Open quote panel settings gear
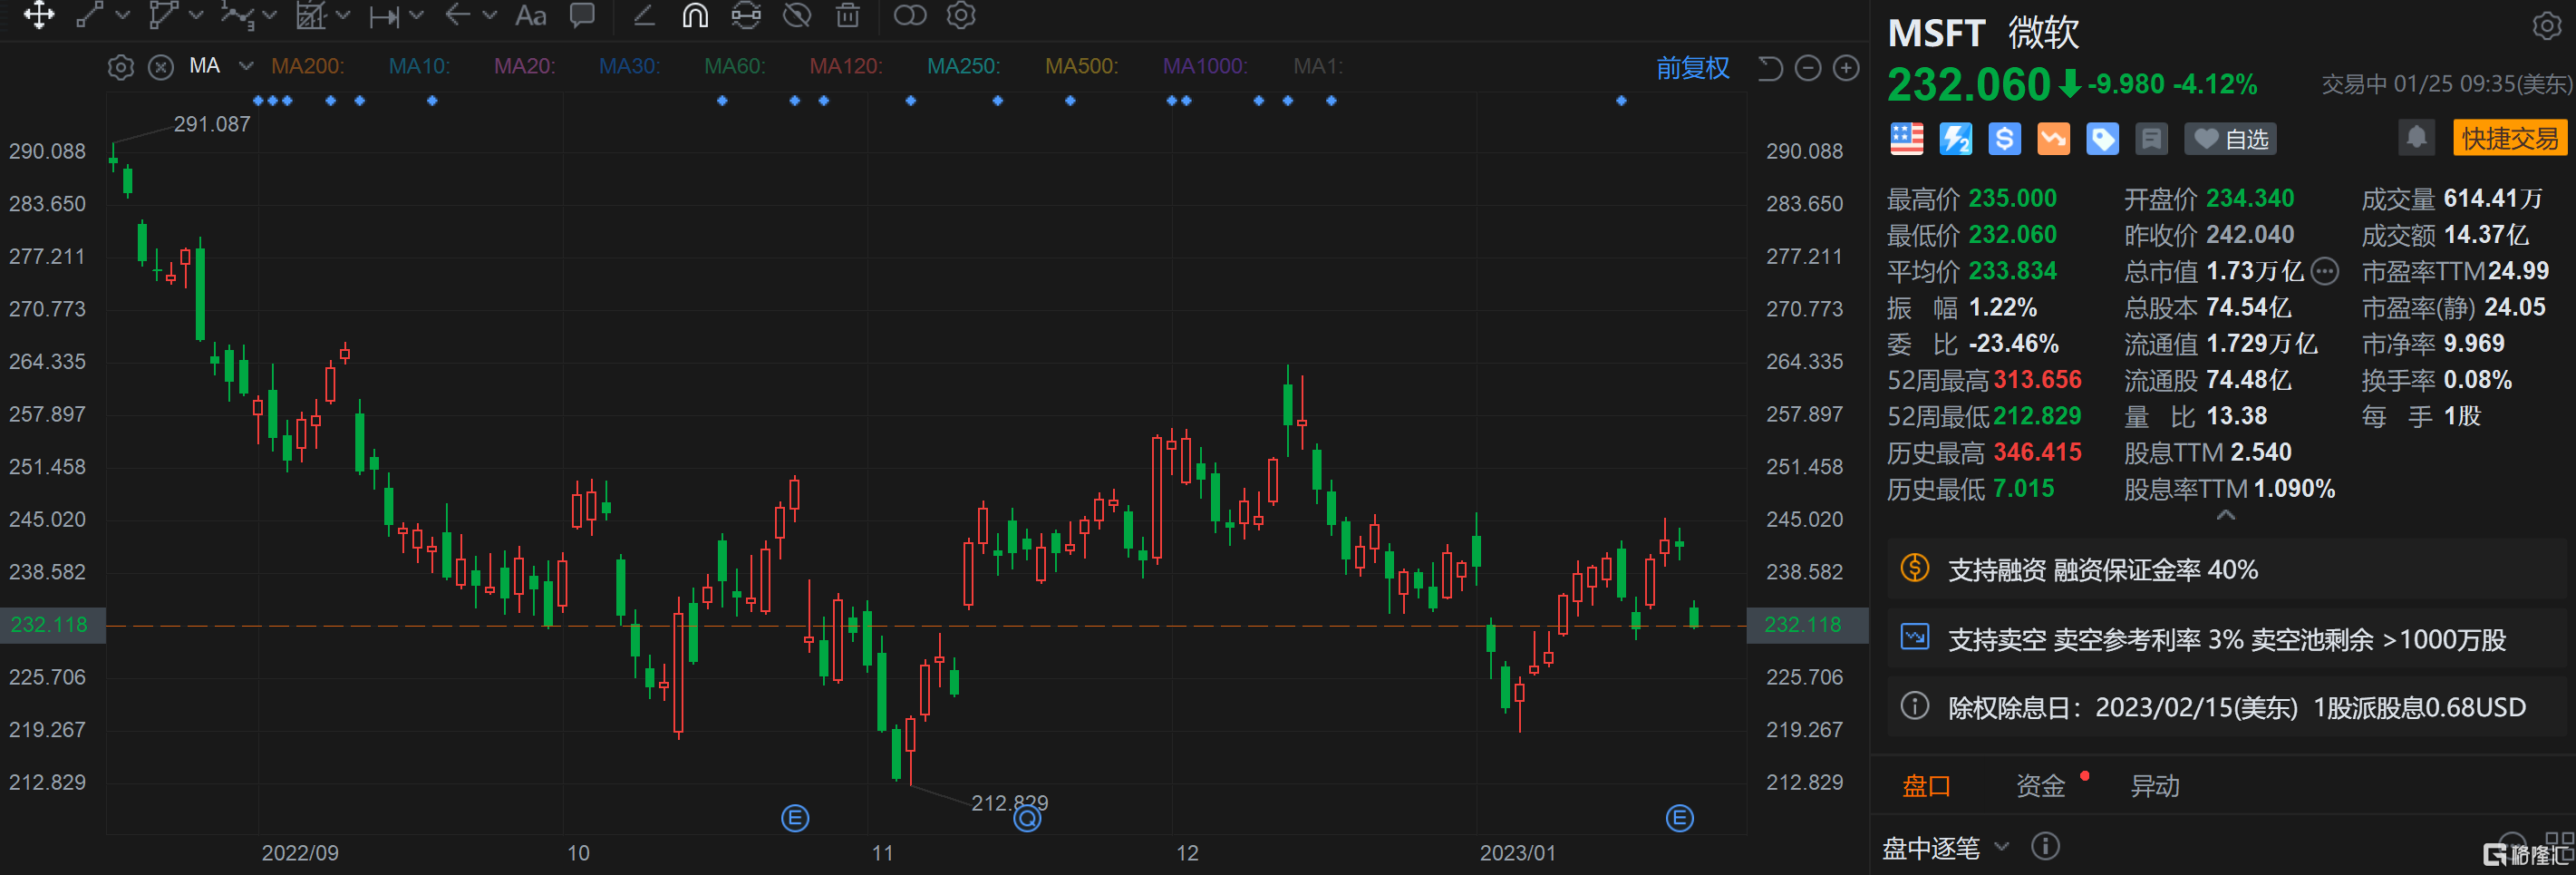Image resolution: width=2576 pixels, height=875 pixels. click(2547, 26)
